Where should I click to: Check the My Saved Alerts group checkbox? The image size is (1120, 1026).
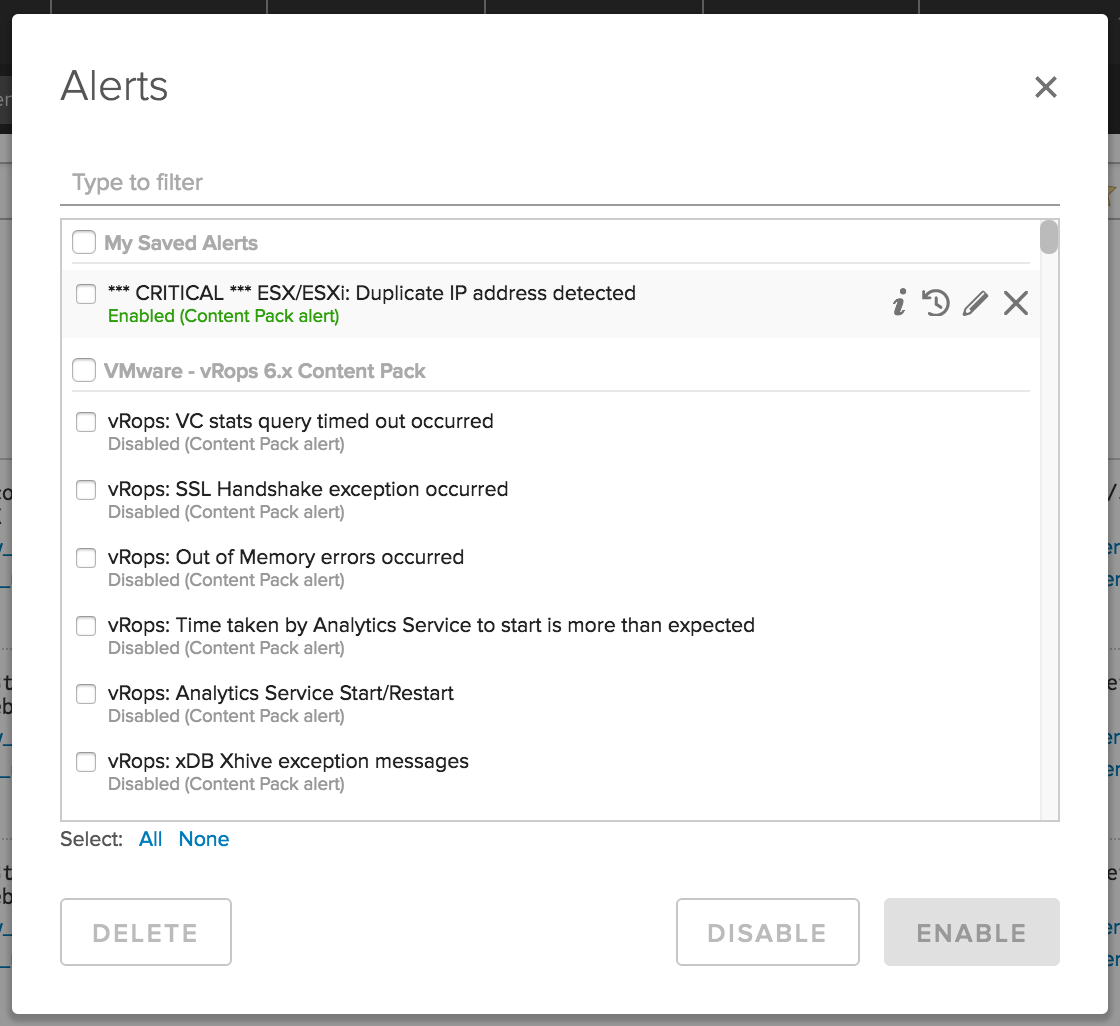84,243
